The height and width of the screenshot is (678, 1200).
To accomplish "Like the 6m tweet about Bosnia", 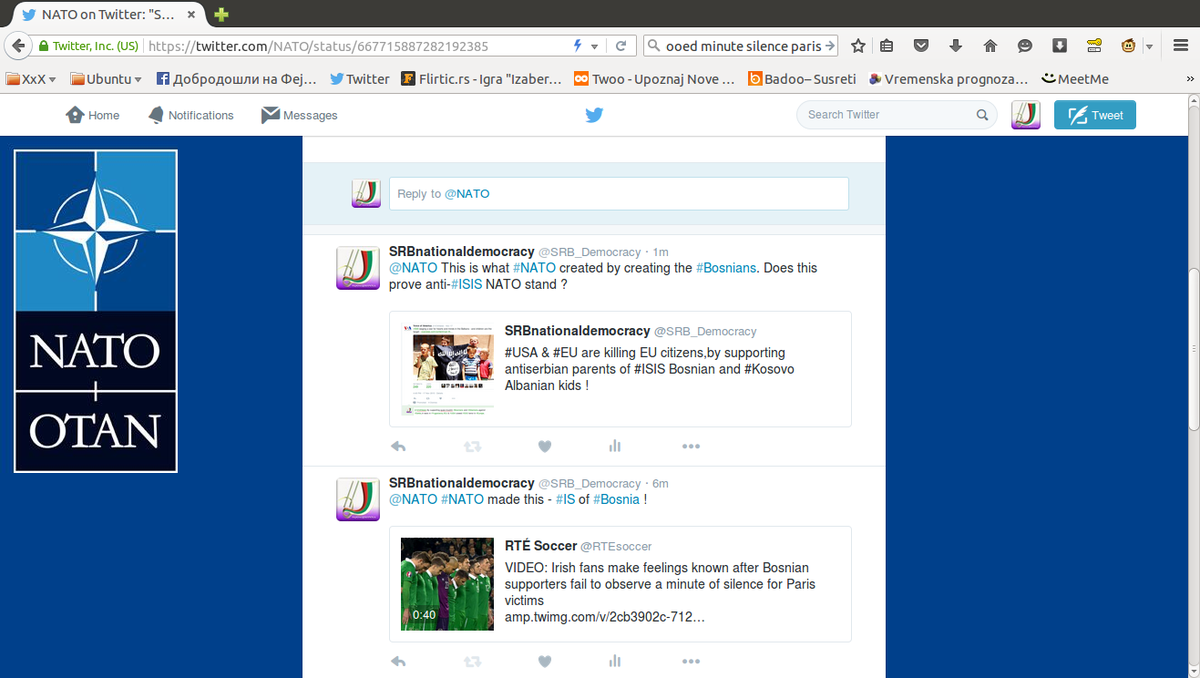I will pos(545,661).
